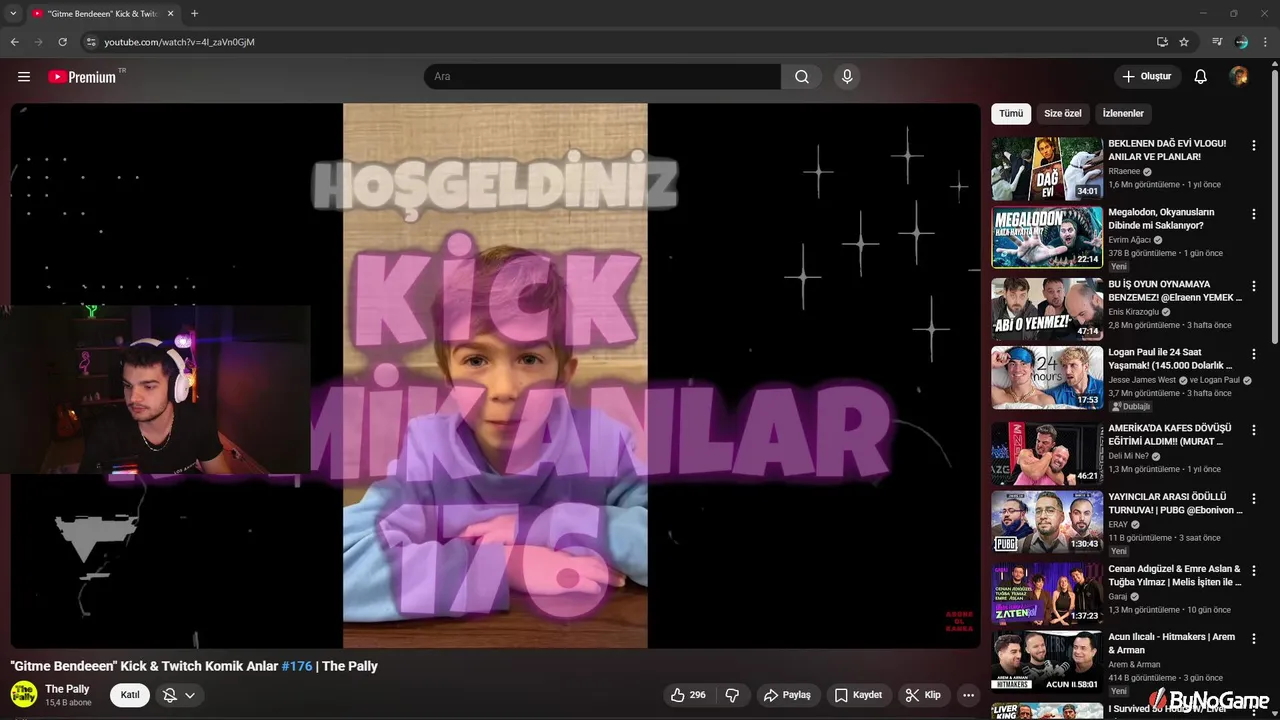
Task: Select the Tümü filter chip
Action: pyautogui.click(x=1011, y=113)
